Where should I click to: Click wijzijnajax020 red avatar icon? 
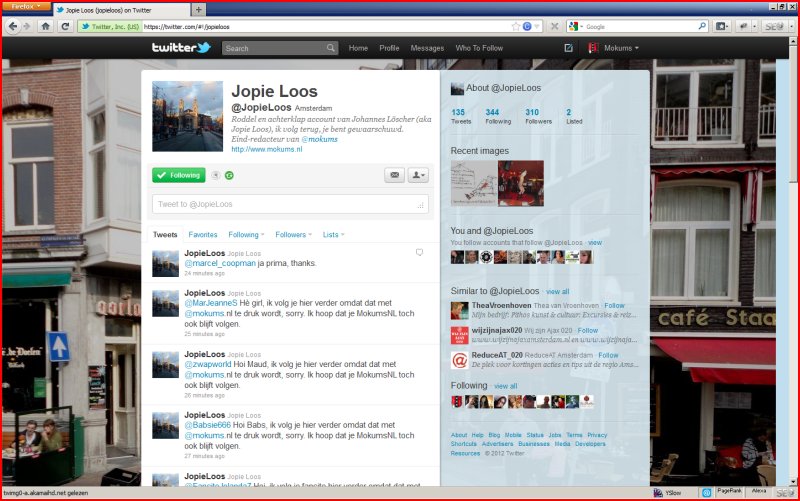tap(459, 335)
